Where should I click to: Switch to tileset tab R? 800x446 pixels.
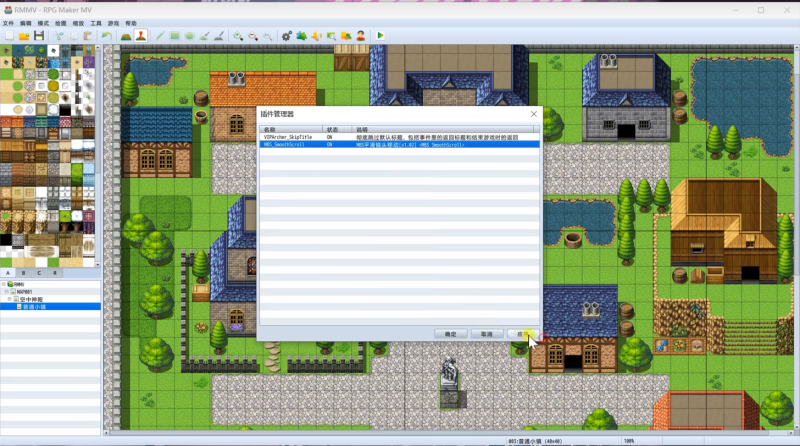[55, 273]
